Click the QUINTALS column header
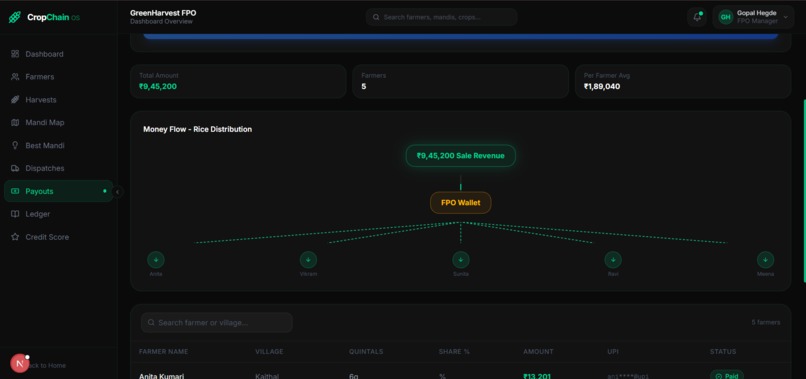This screenshot has width=806, height=379. 366,352
